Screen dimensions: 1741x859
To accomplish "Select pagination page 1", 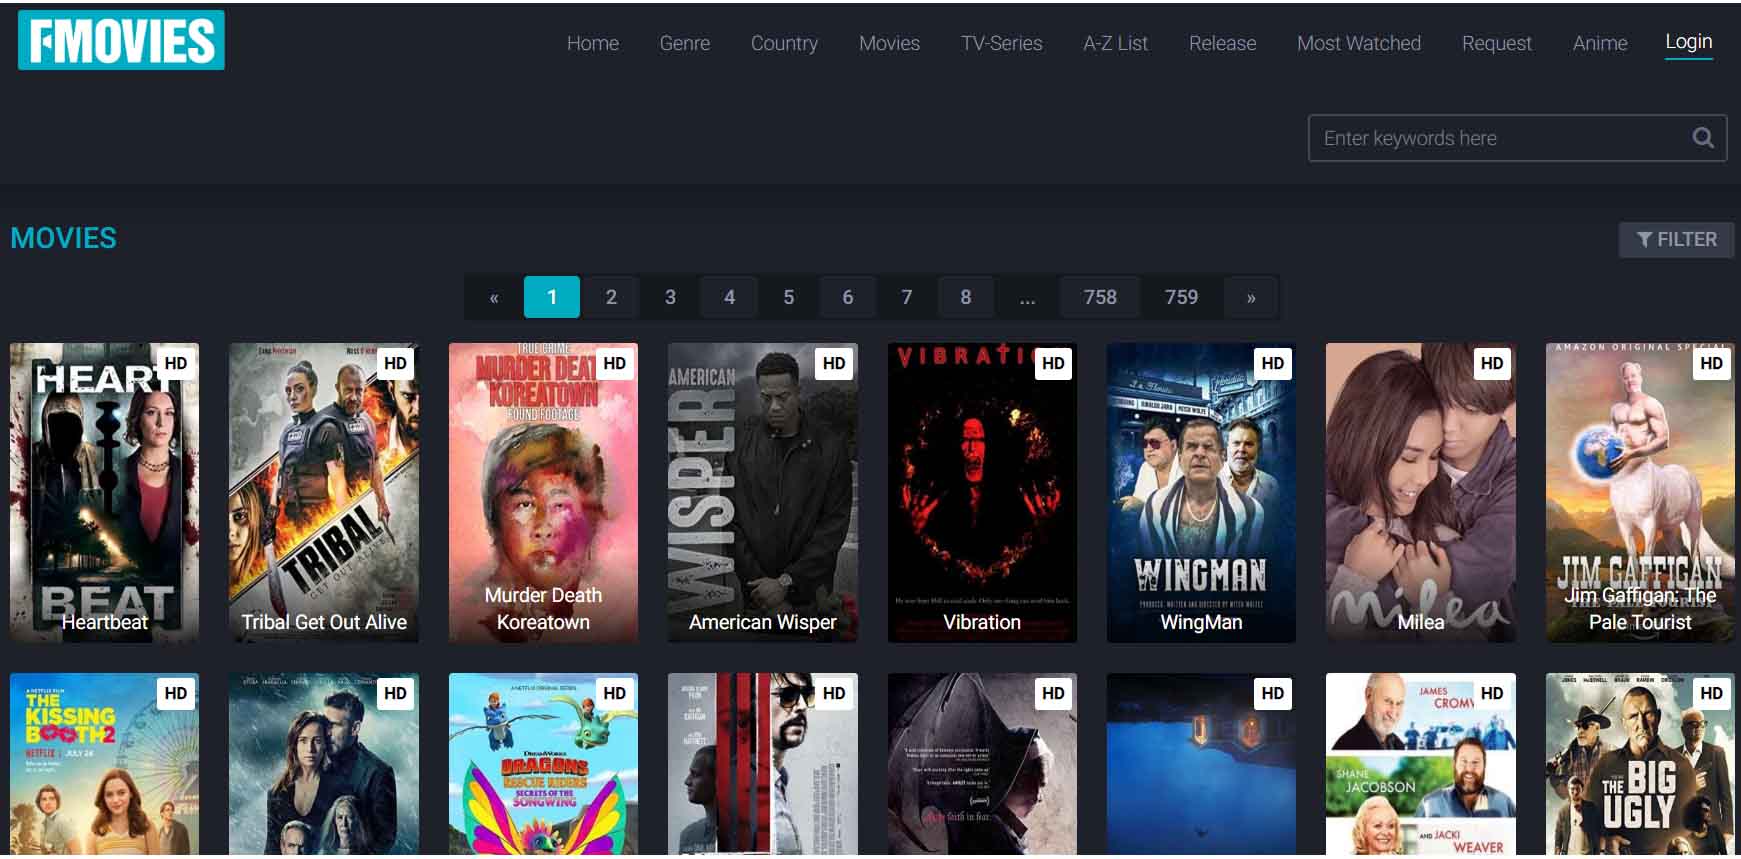I will point(552,297).
